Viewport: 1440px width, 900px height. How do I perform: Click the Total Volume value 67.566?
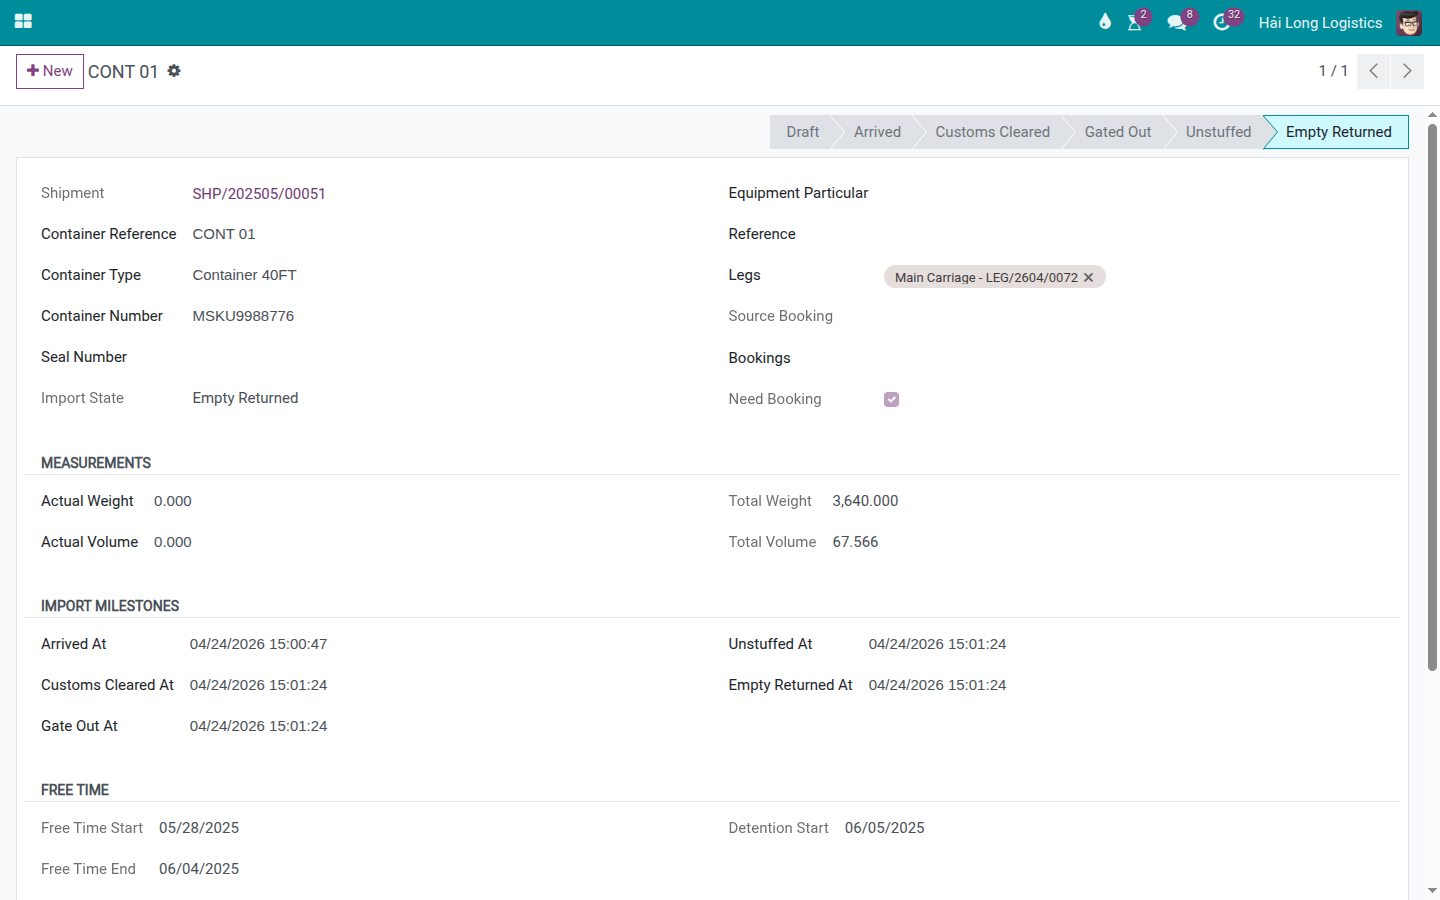(x=855, y=542)
